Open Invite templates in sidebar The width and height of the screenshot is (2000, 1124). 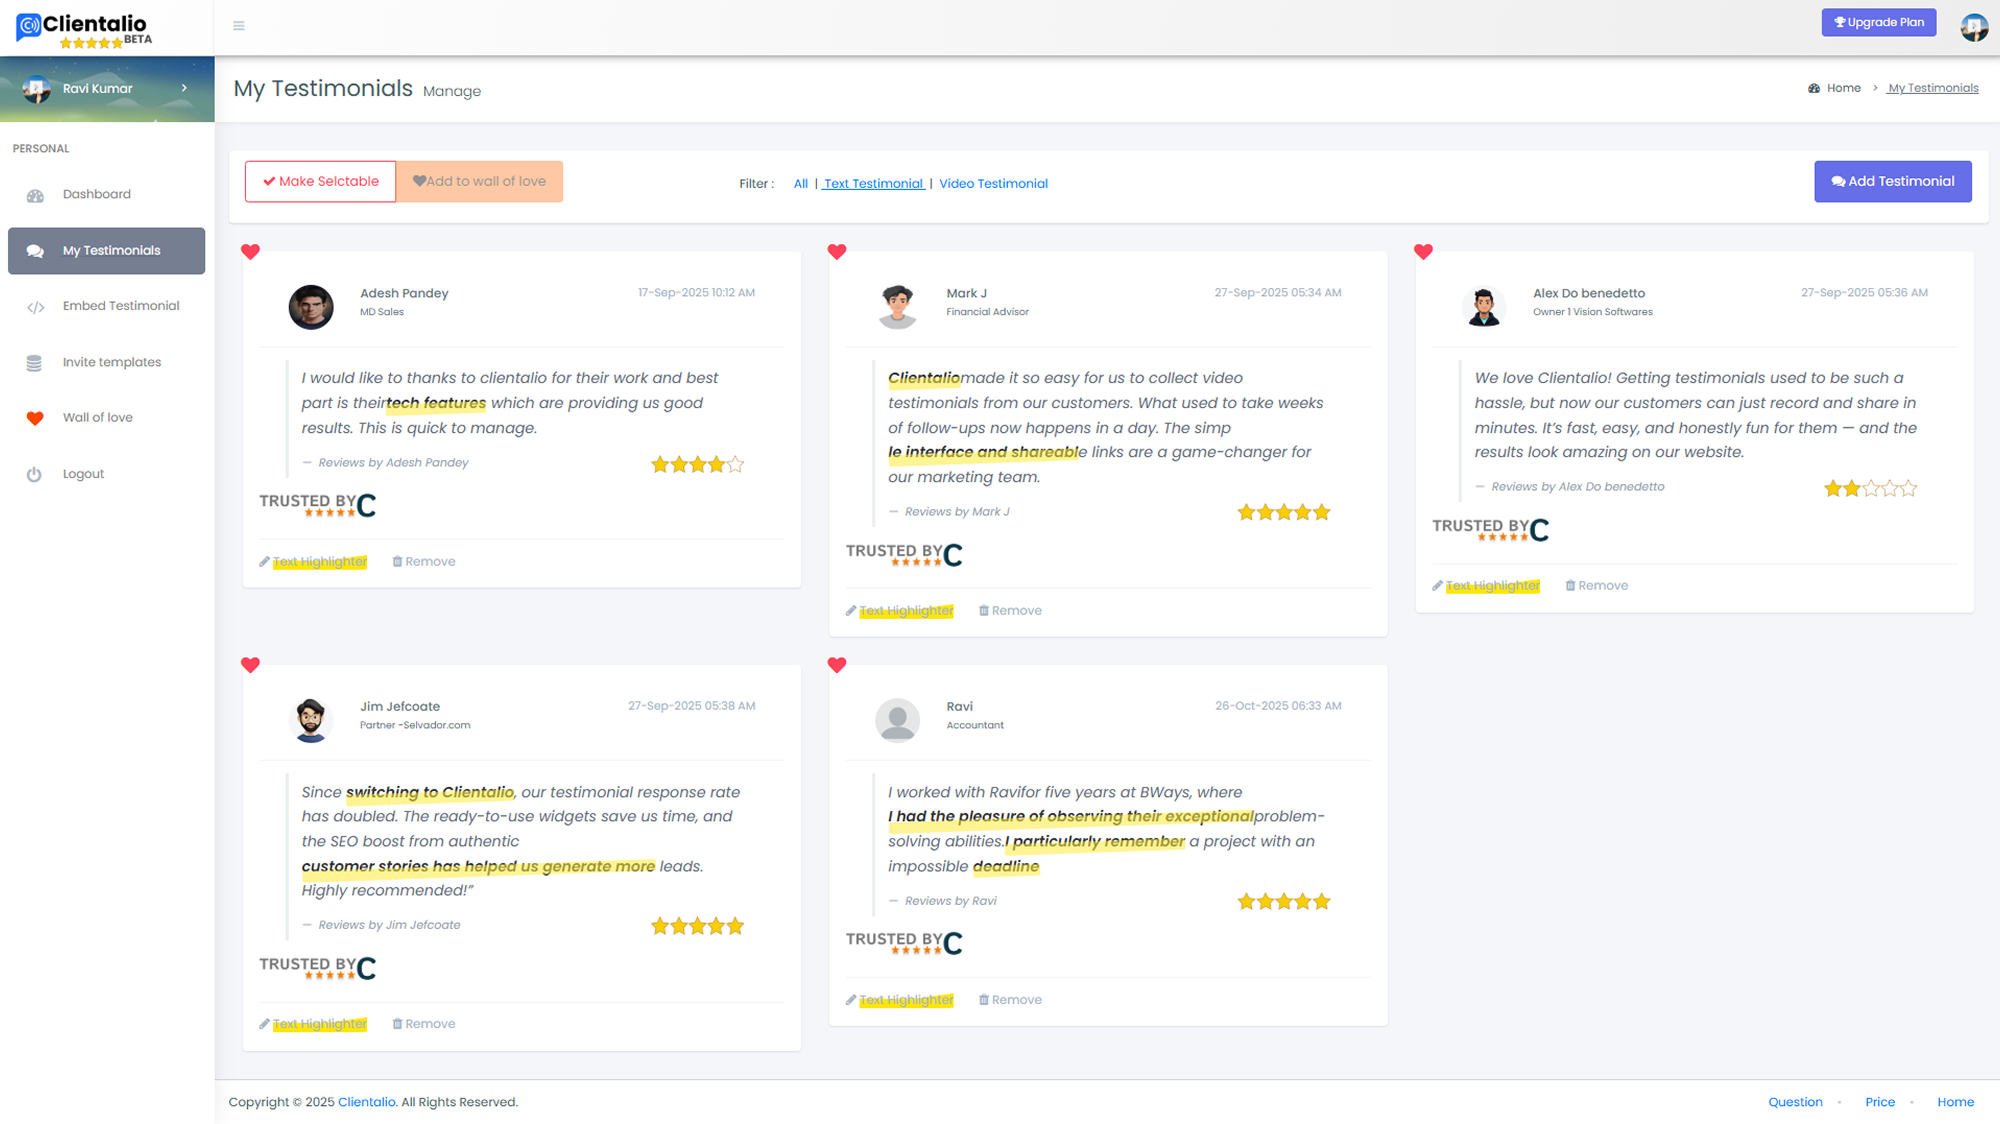pyautogui.click(x=111, y=362)
